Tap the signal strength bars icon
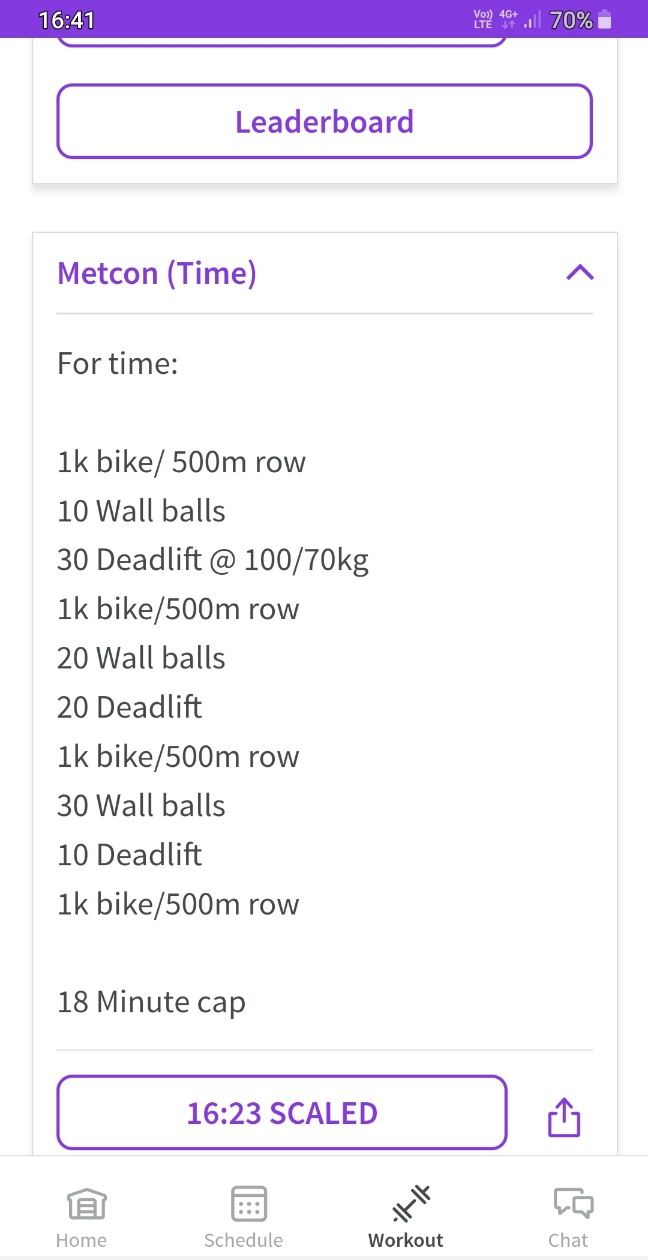 pos(532,19)
